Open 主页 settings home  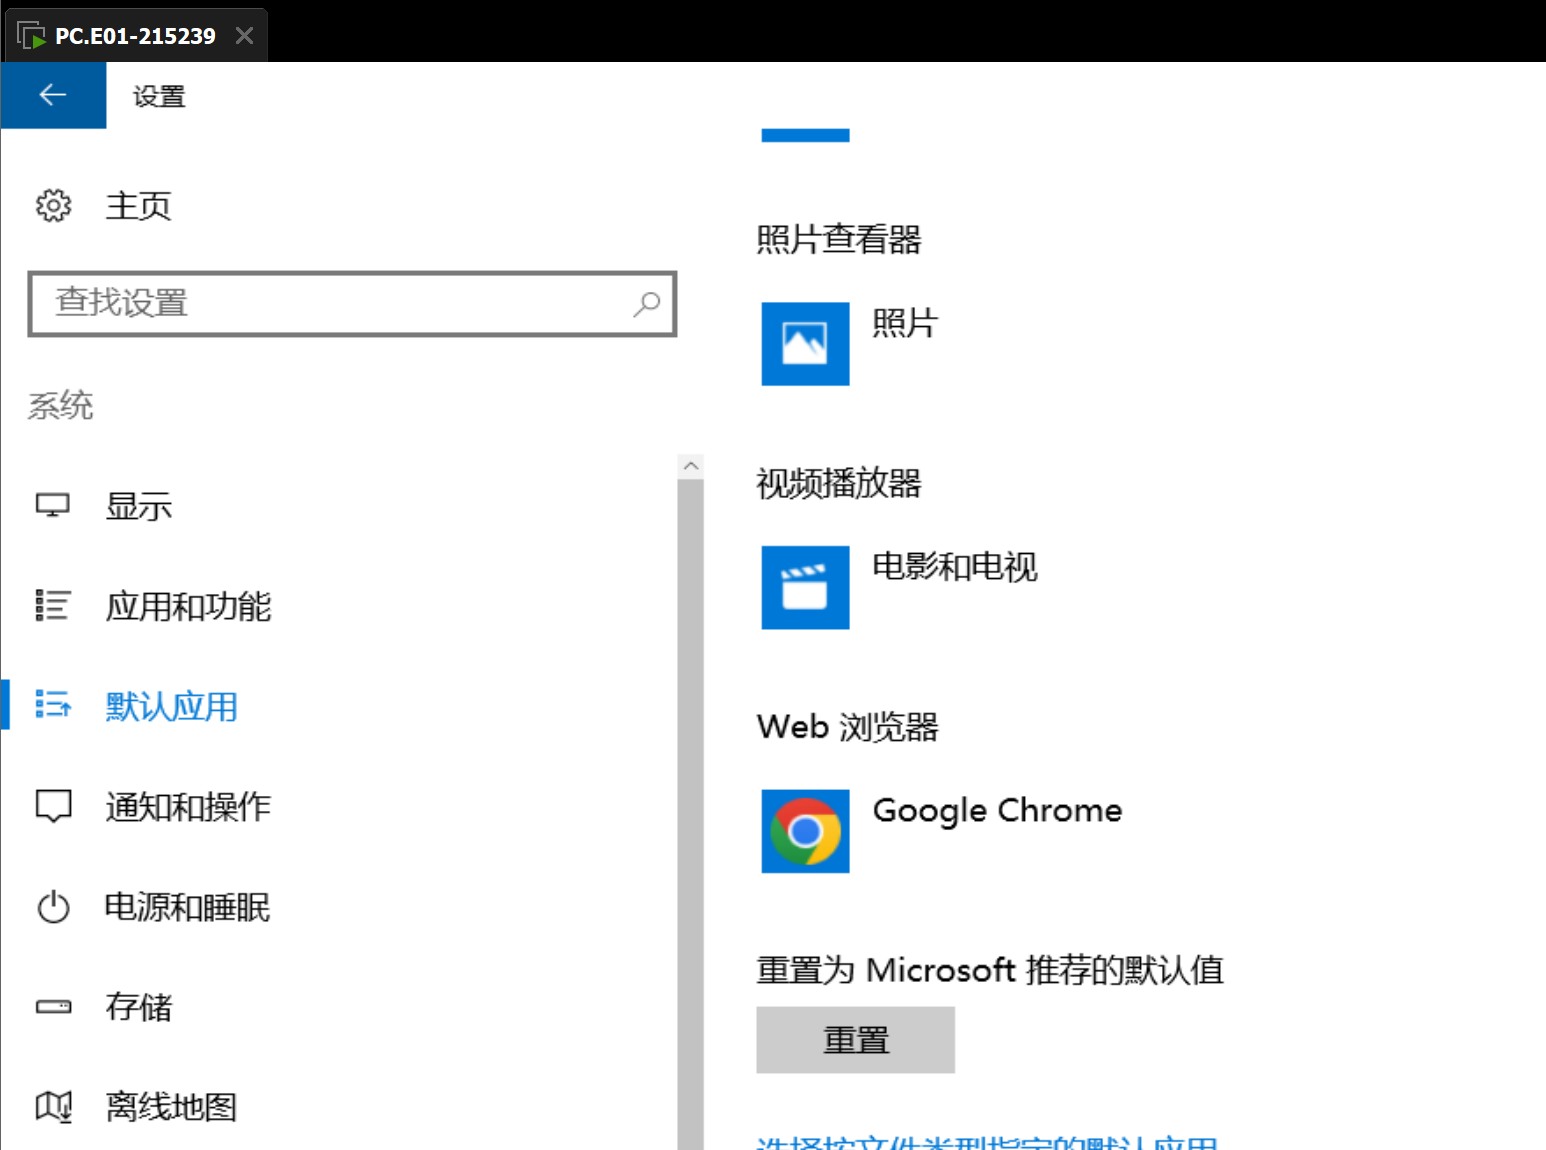pos(138,205)
